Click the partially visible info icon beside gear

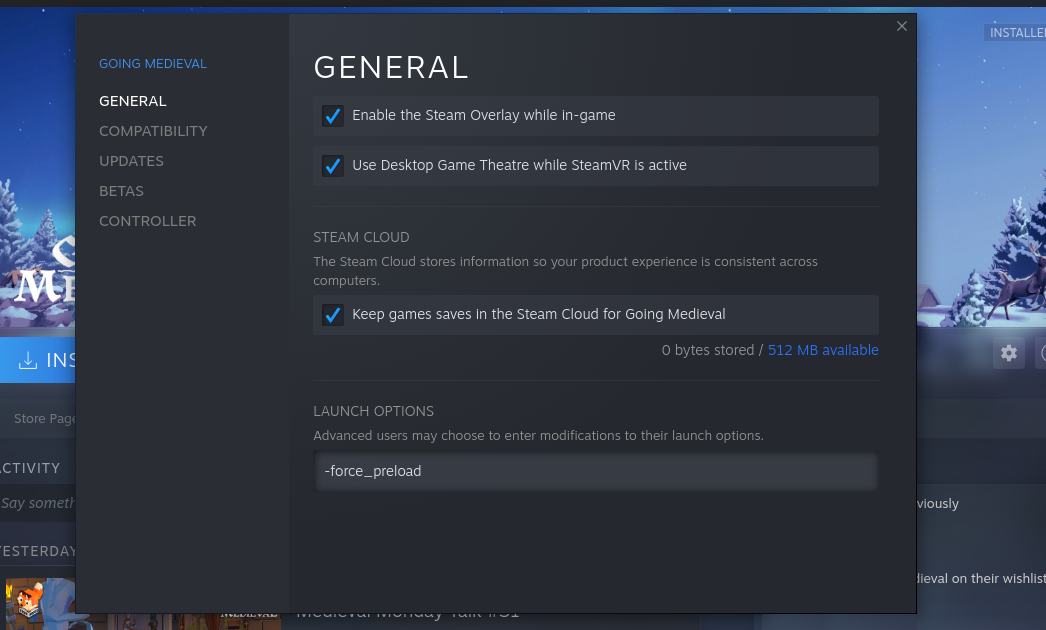1041,353
